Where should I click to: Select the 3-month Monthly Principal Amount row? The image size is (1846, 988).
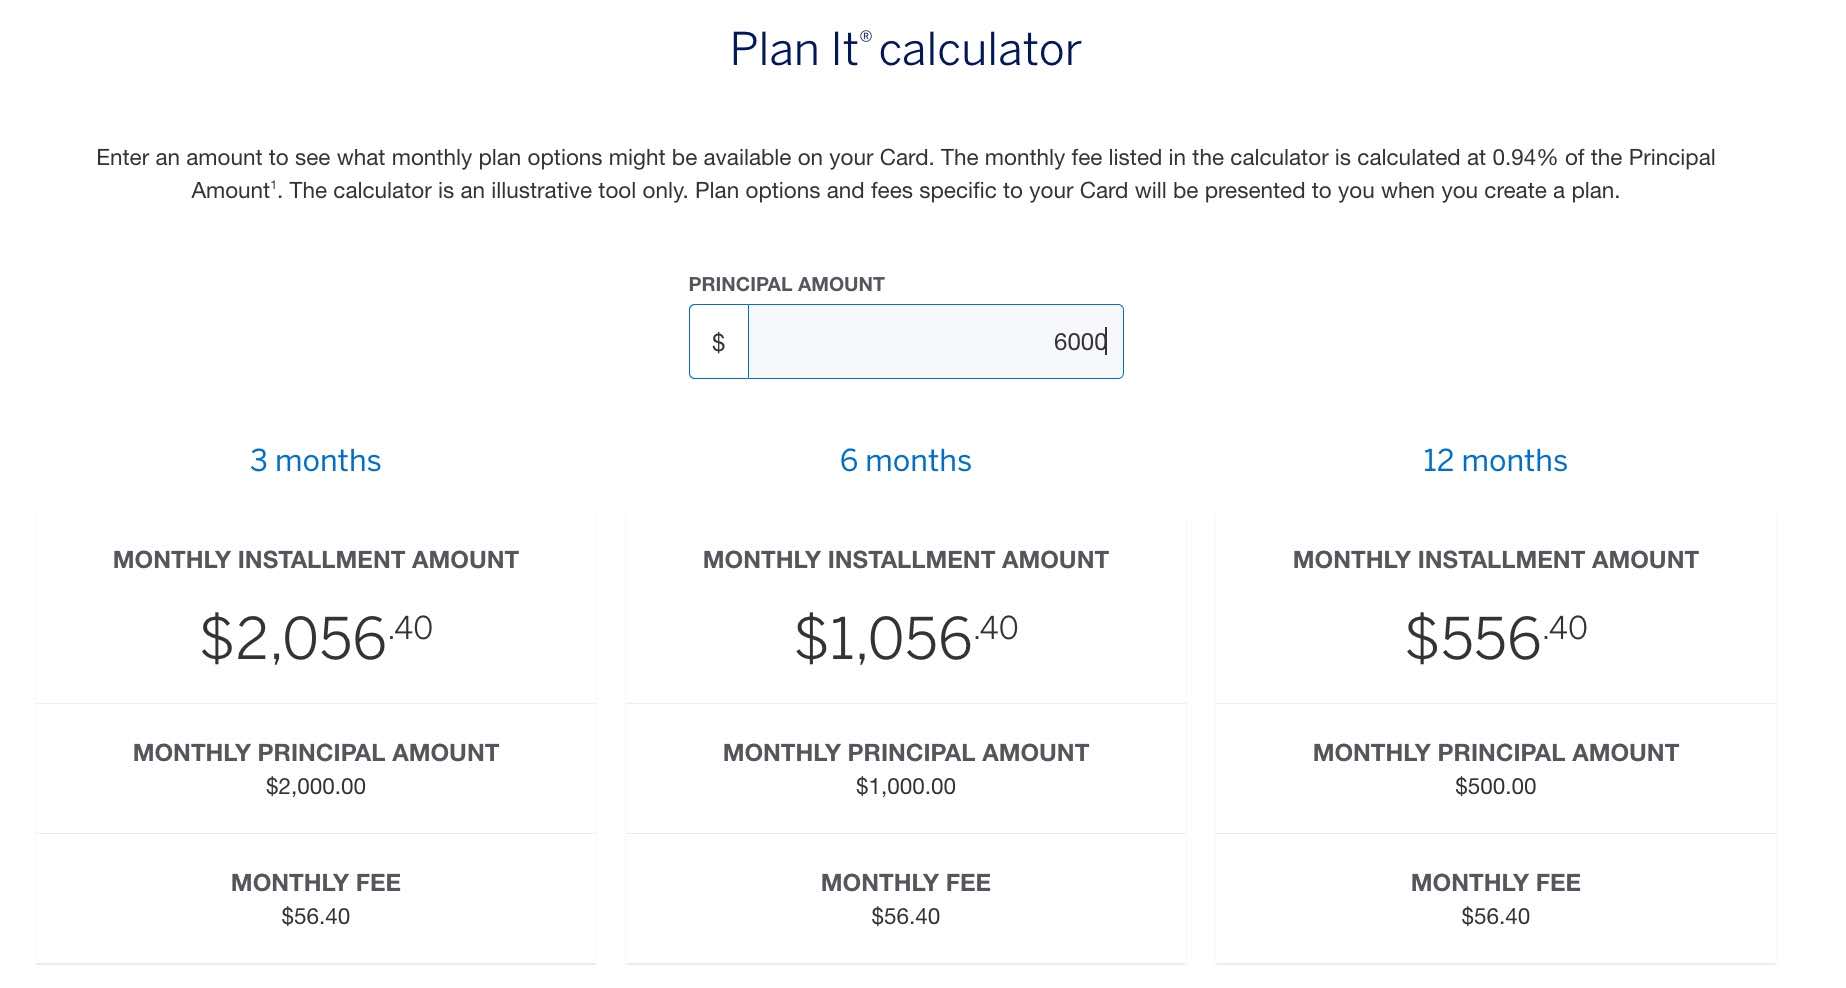[x=315, y=768]
